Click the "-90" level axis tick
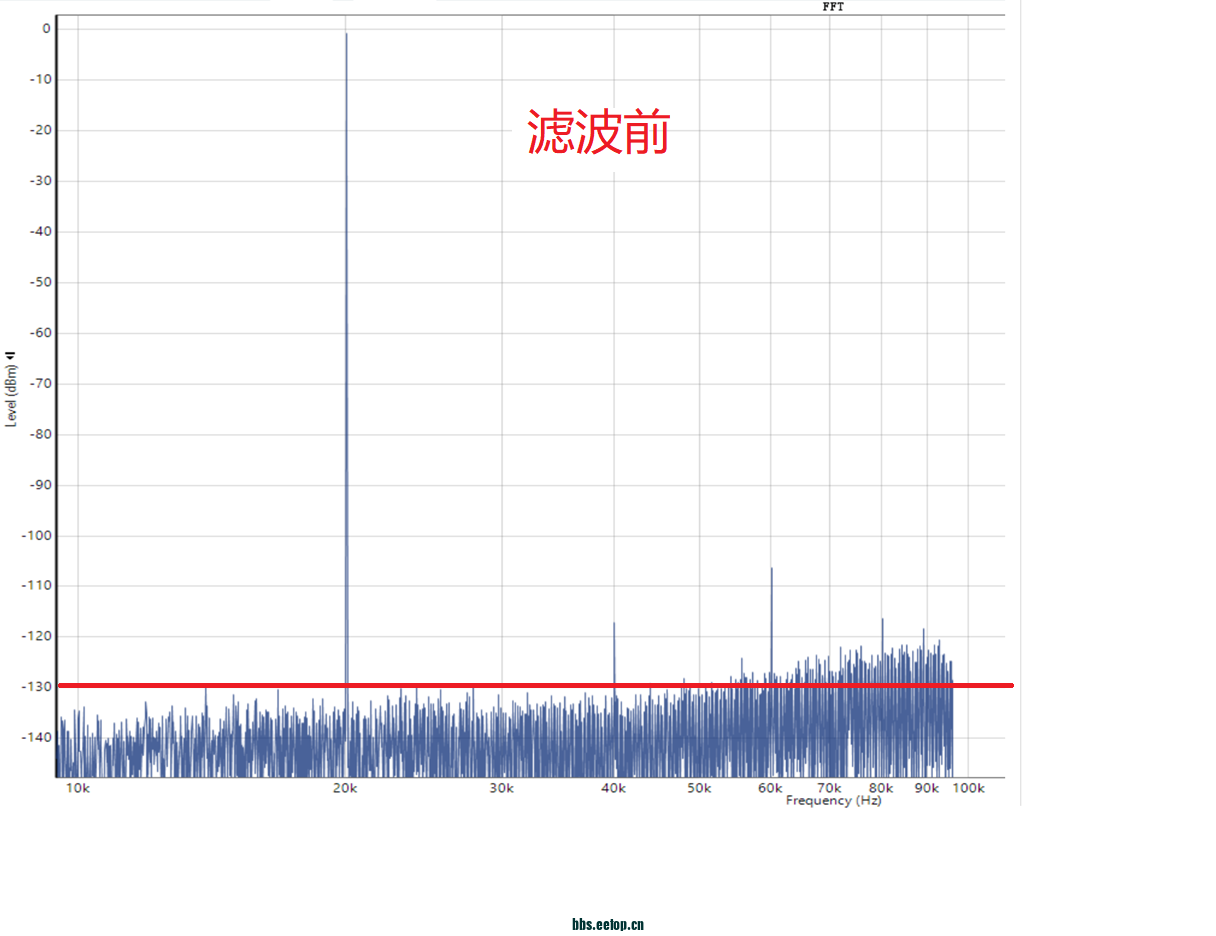Screen dimensions: 1216x936 pos(40,485)
